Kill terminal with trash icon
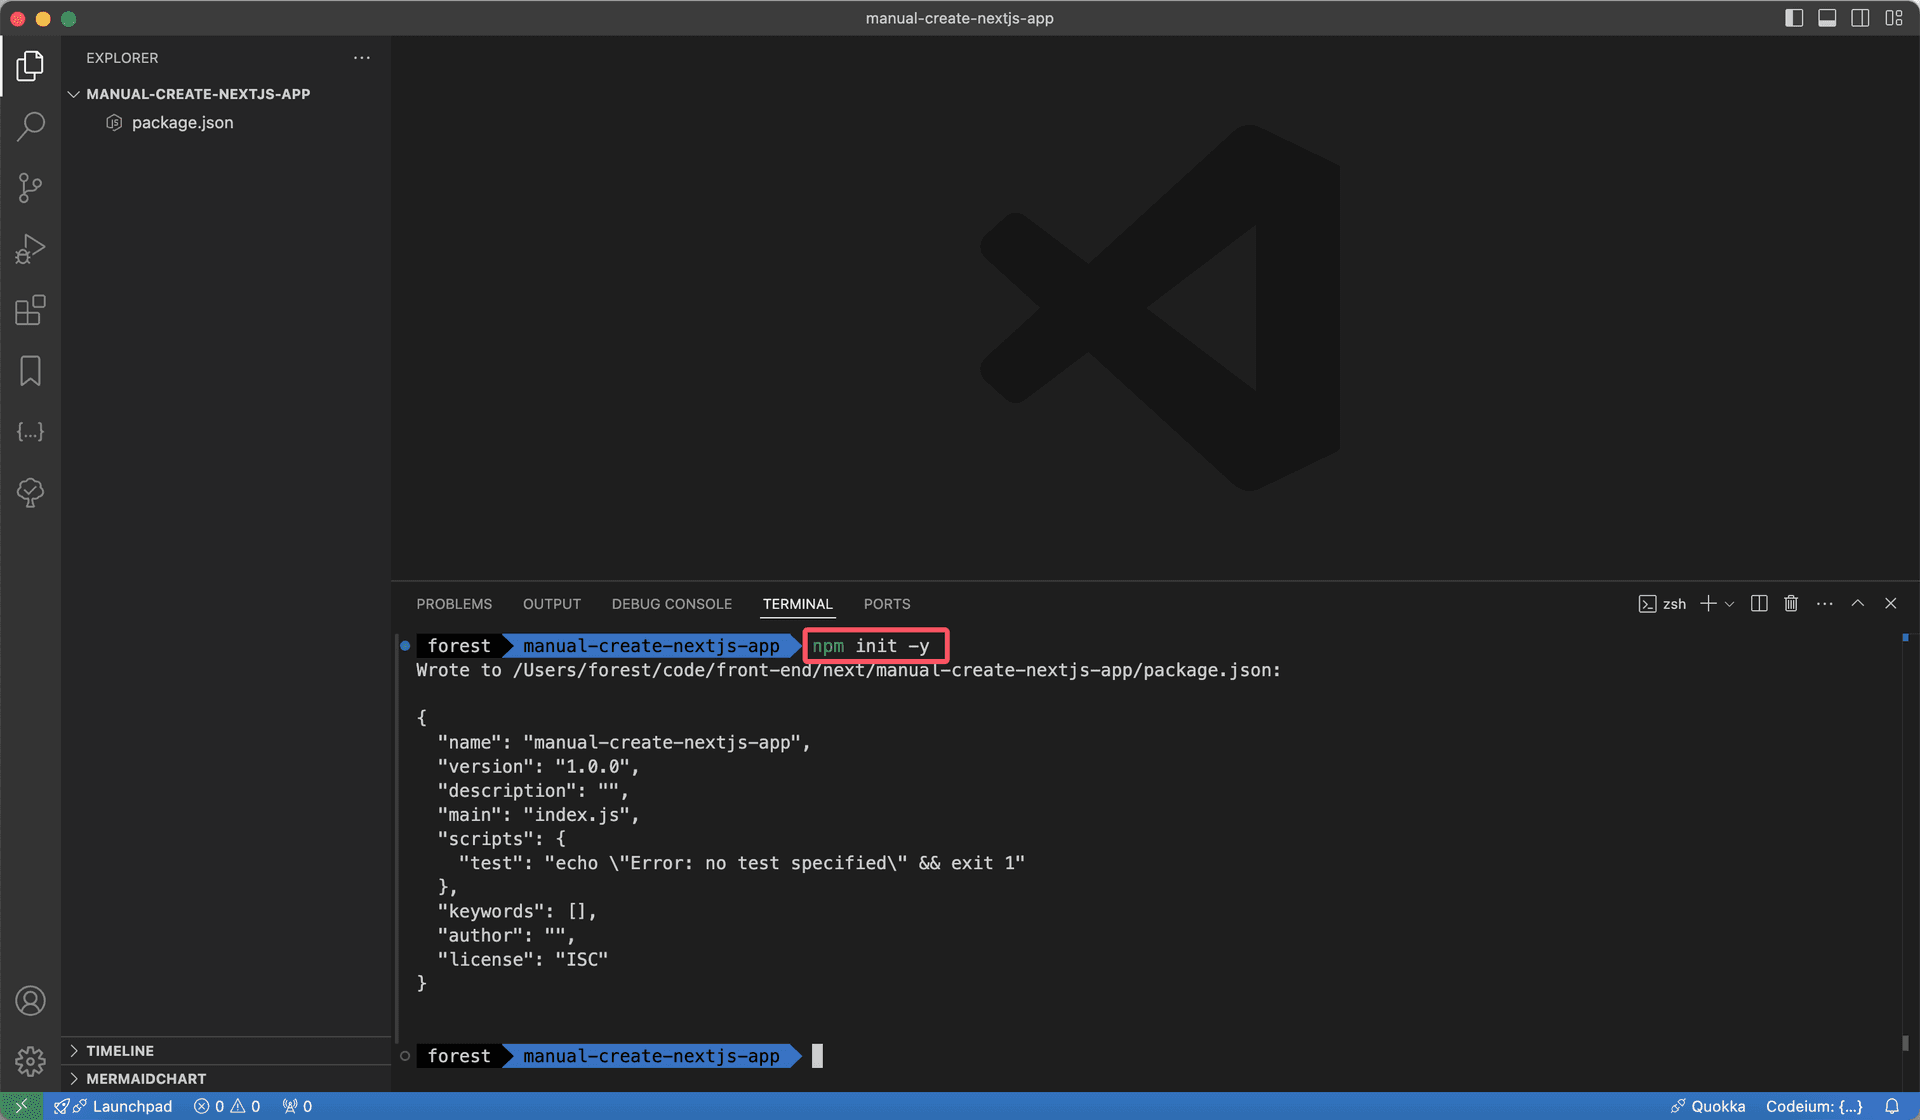The height and width of the screenshot is (1120, 1920). click(x=1791, y=604)
